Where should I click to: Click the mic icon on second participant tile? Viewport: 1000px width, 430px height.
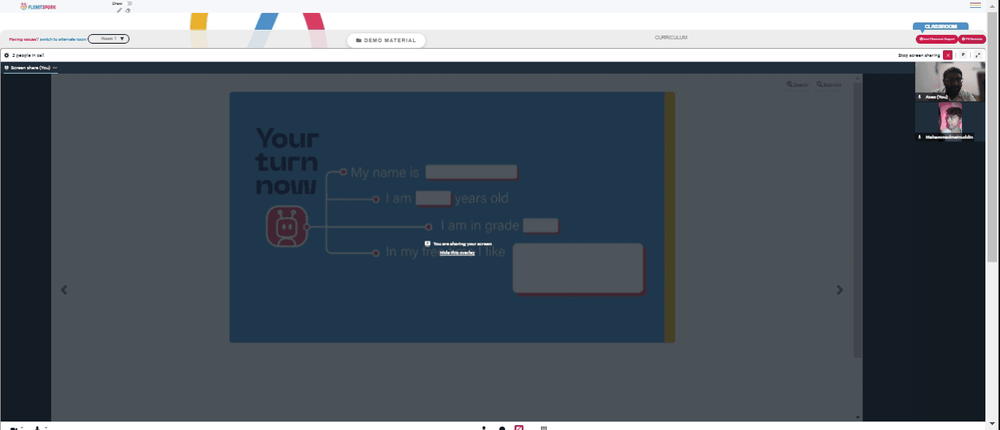click(919, 137)
